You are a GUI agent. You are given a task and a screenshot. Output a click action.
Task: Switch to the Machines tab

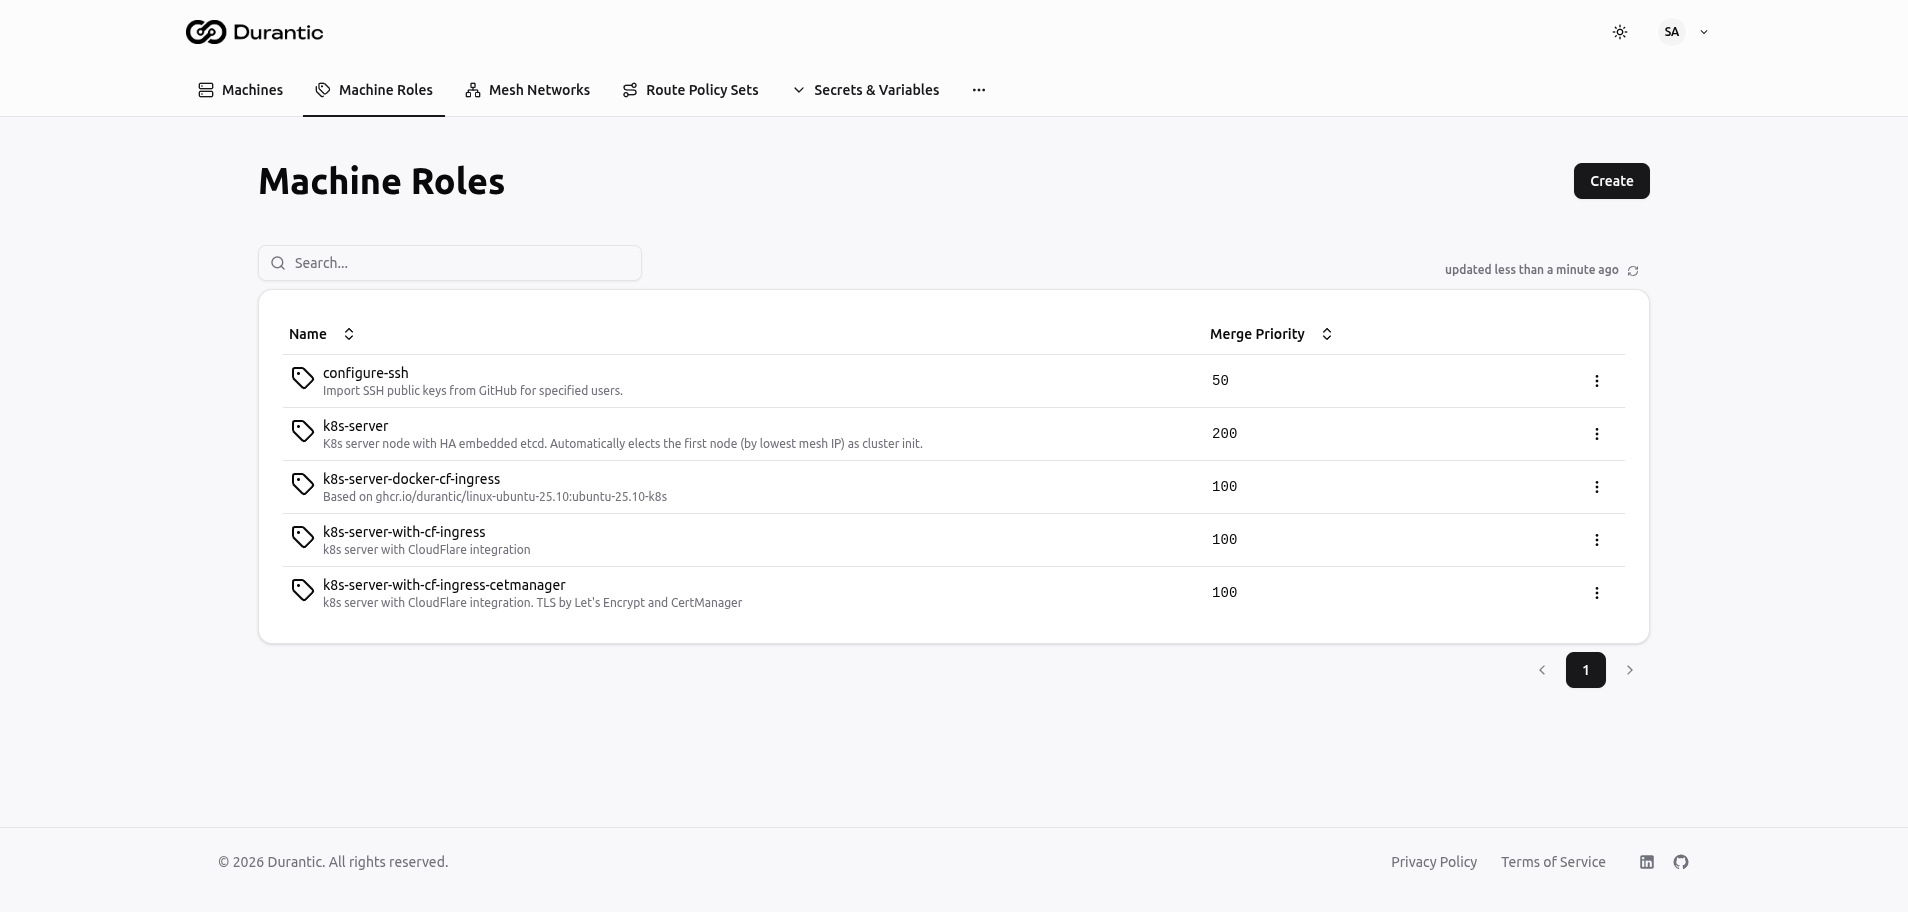[x=241, y=90]
